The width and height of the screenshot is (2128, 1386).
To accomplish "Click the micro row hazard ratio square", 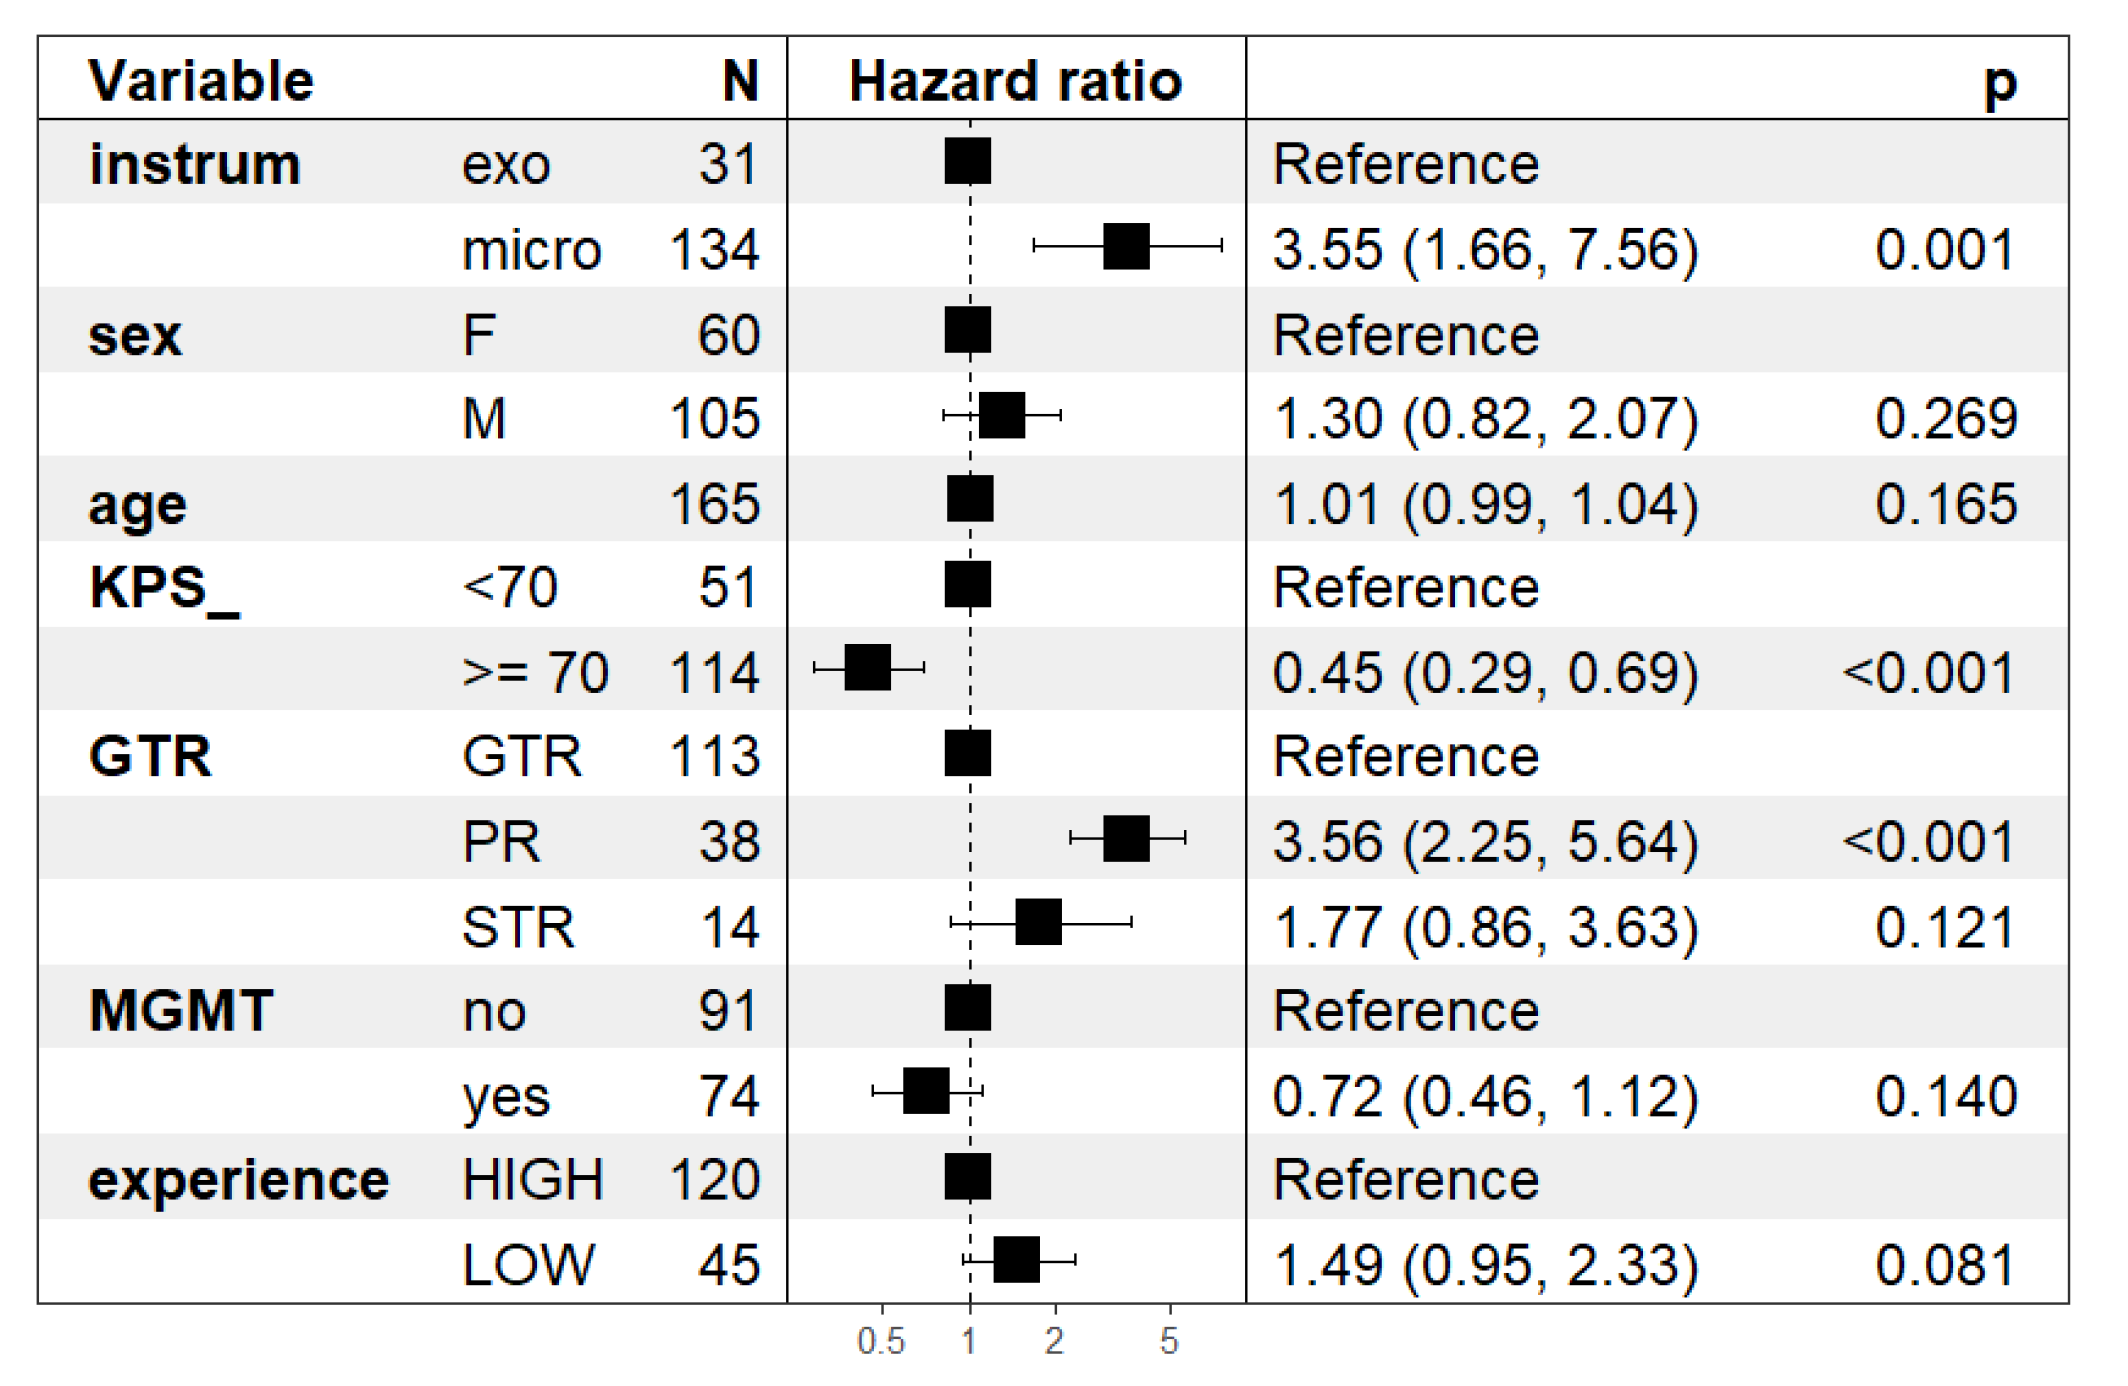I will [x=1126, y=246].
